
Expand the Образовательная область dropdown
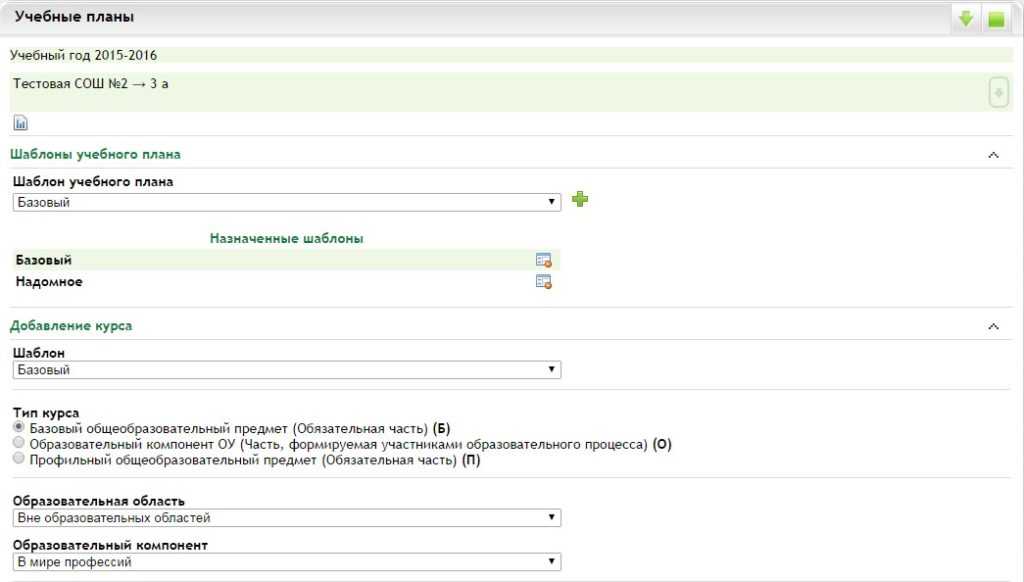287,518
